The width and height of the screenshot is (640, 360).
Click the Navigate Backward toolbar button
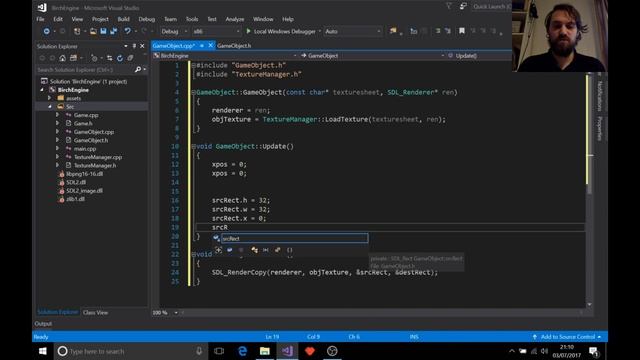coord(47,31)
